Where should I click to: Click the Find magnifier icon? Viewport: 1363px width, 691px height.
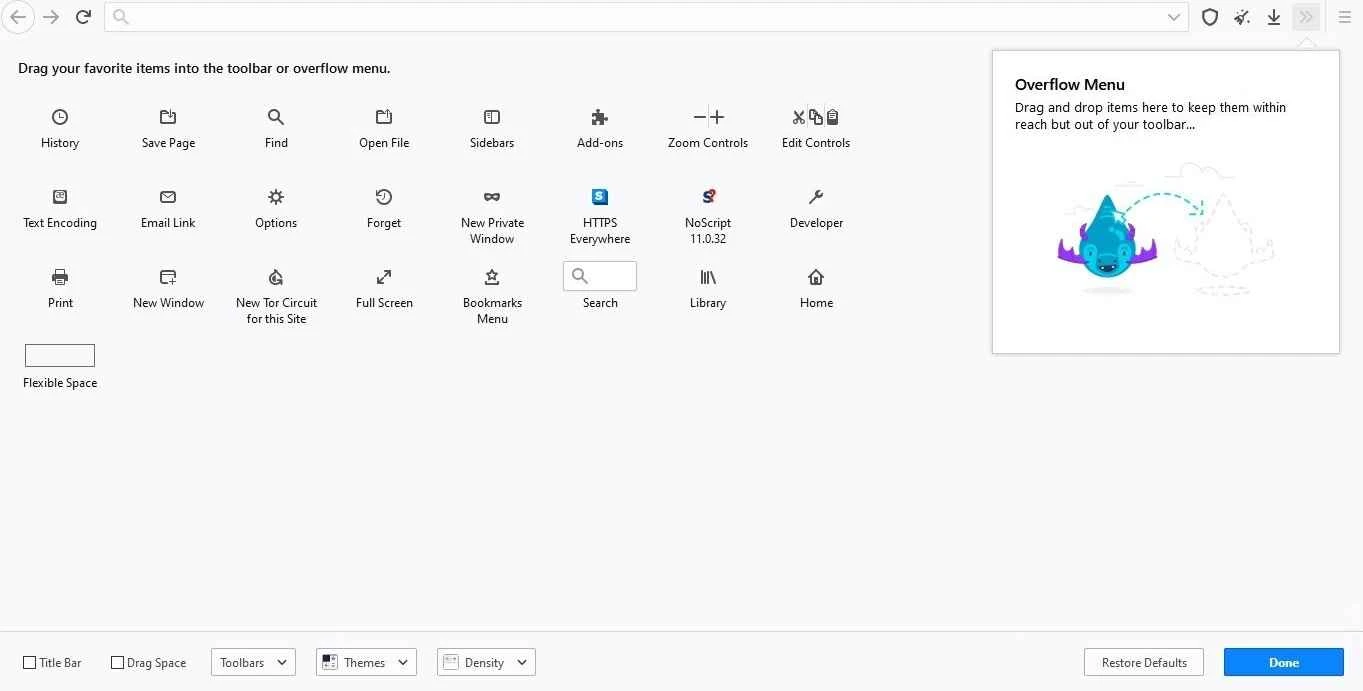[276, 117]
